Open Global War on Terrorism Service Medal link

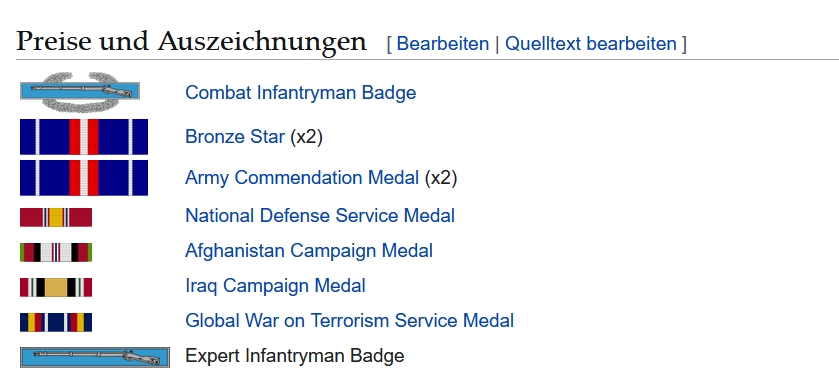pyautogui.click(x=349, y=320)
